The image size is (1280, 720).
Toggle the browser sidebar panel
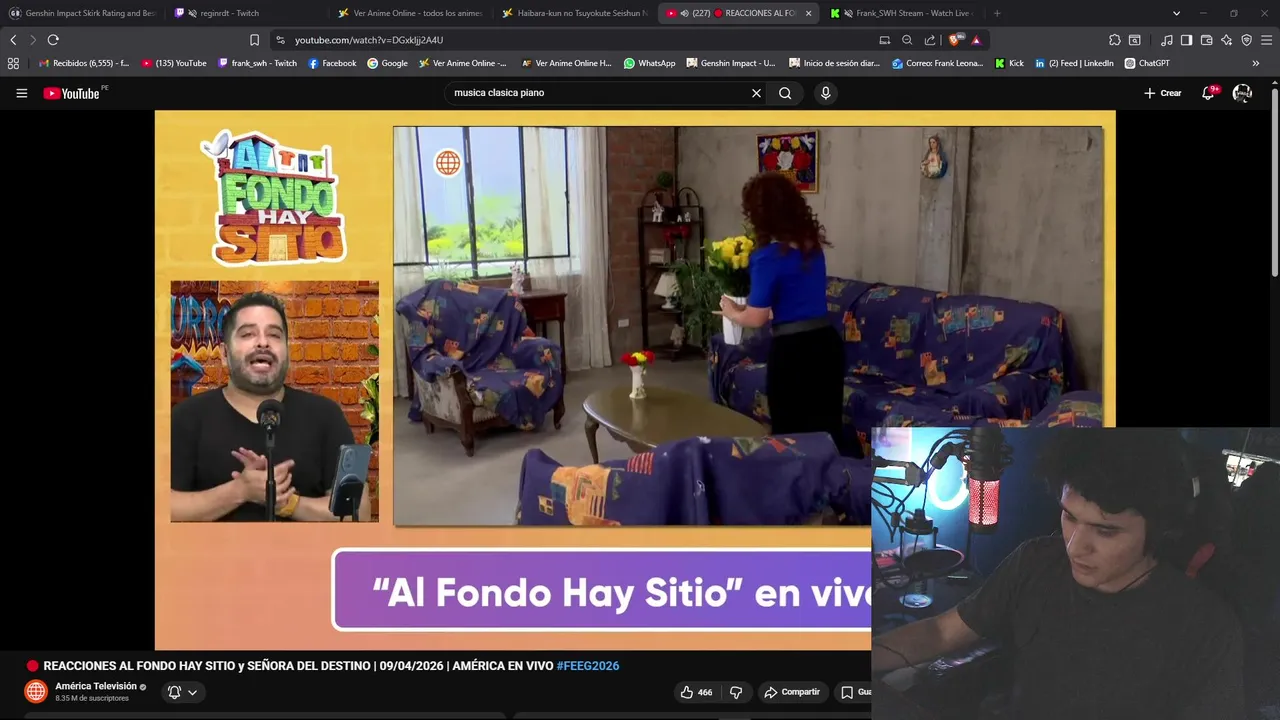(1186, 40)
